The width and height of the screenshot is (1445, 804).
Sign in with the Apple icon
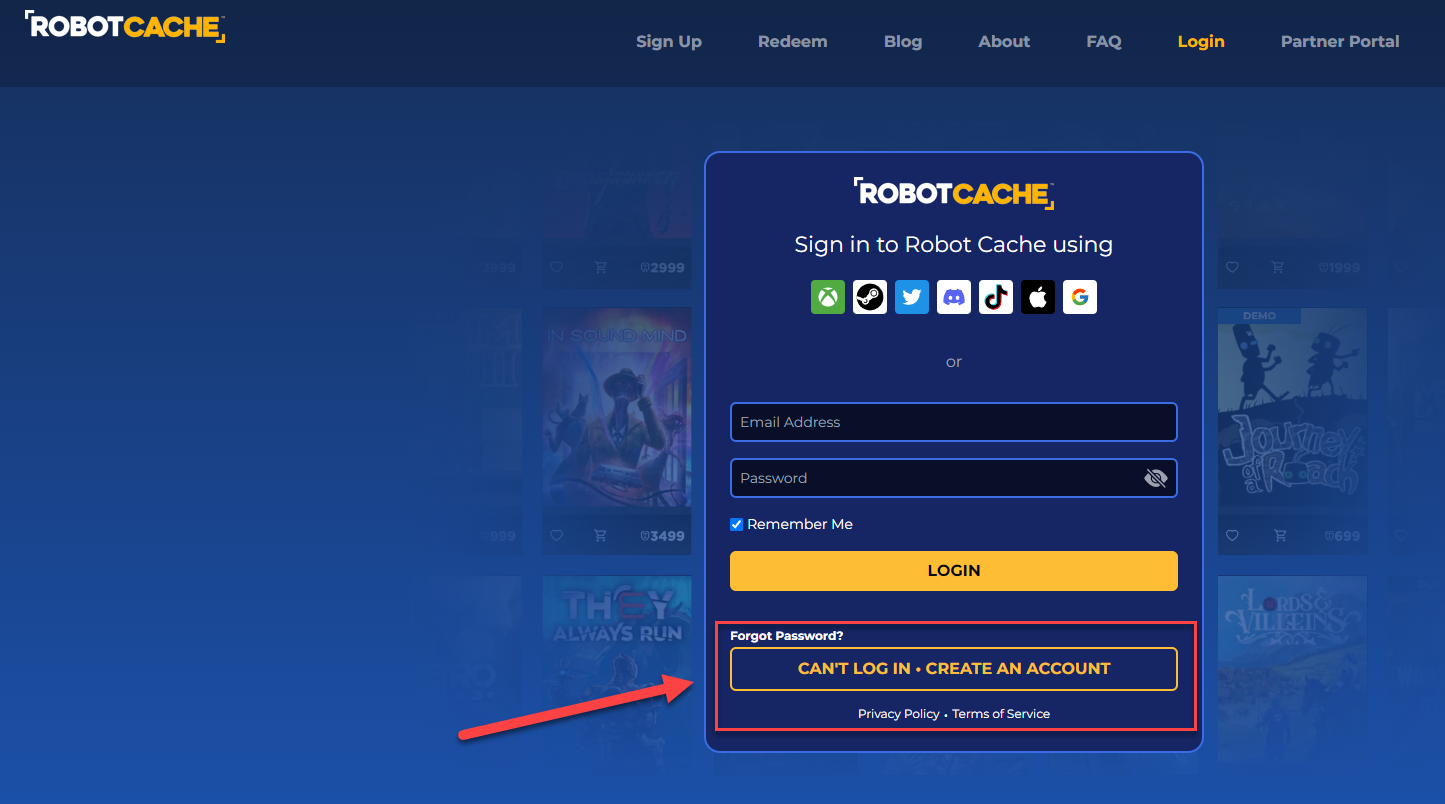click(x=1038, y=297)
